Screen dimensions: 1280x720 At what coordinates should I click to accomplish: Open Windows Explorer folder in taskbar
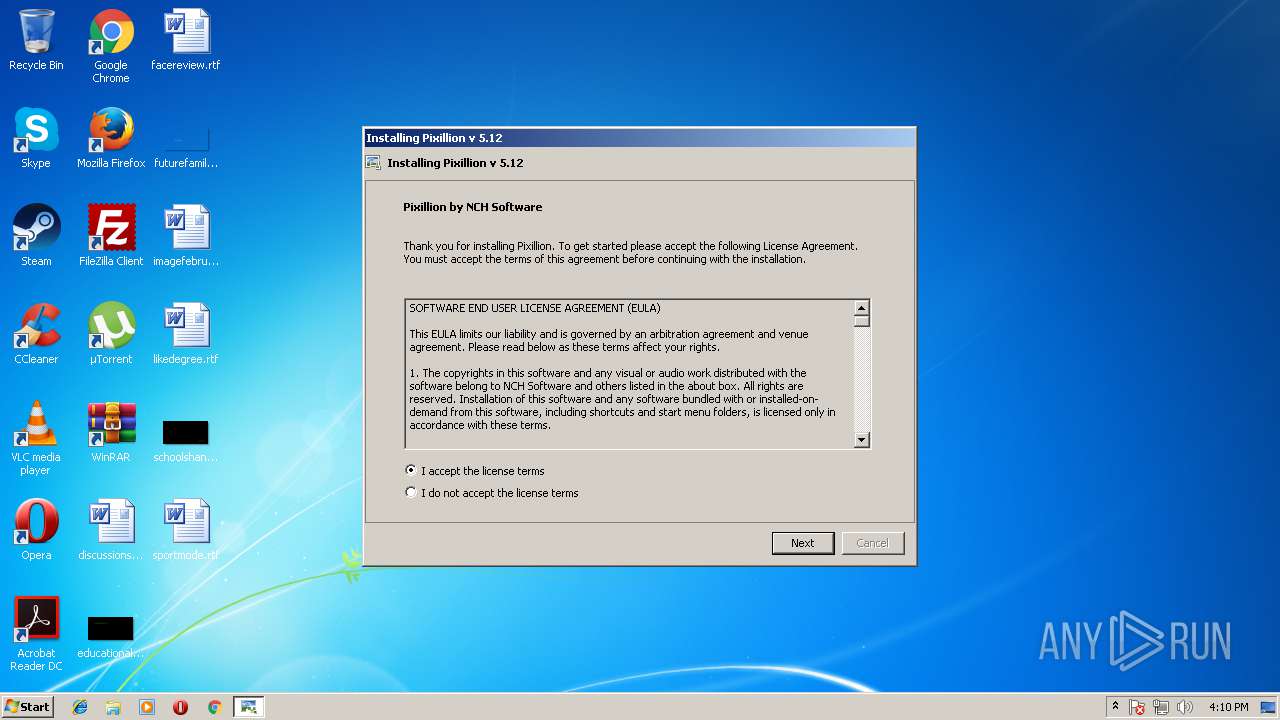pyautogui.click(x=113, y=707)
